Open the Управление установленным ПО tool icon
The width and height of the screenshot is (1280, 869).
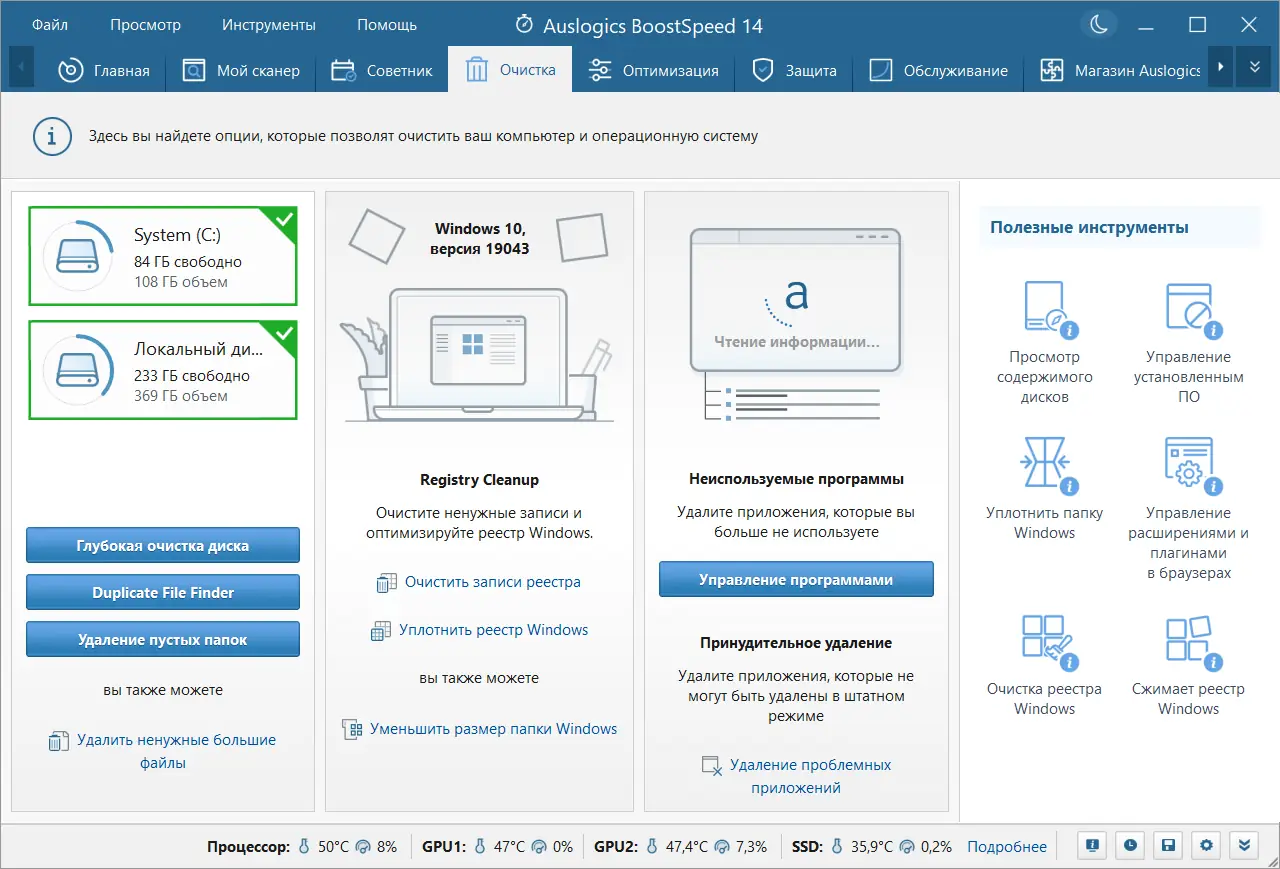pos(1189,307)
